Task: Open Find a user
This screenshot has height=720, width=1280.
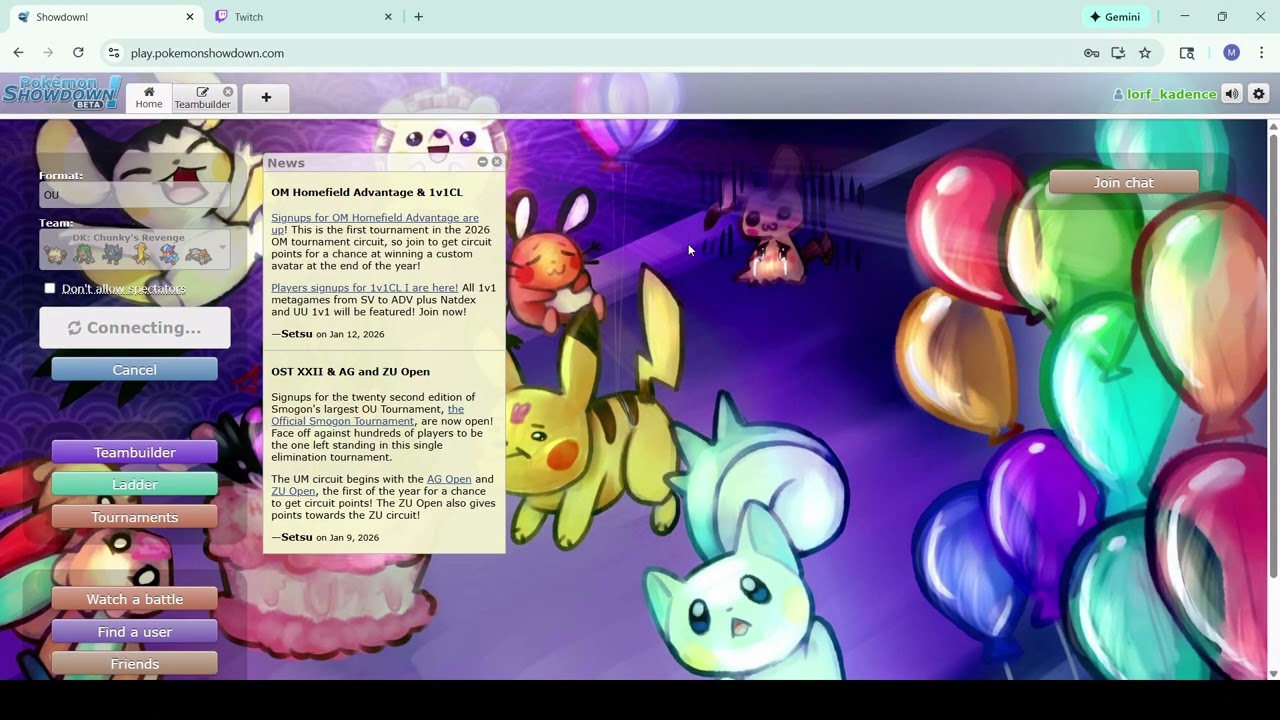Action: (x=134, y=632)
